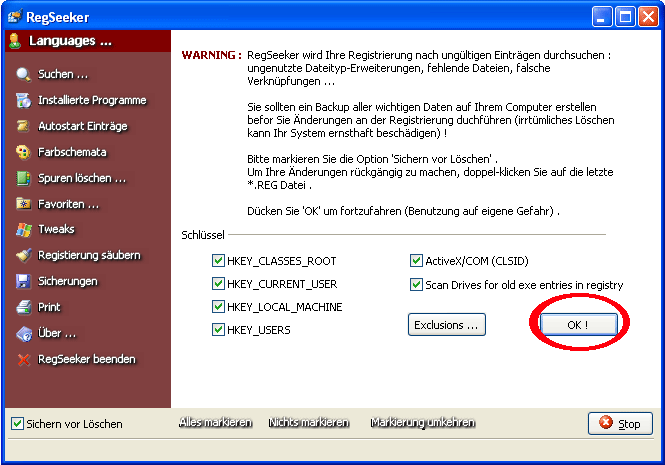Uncheck HKEY_CLASSES_ROOT checkbox

[218, 260]
